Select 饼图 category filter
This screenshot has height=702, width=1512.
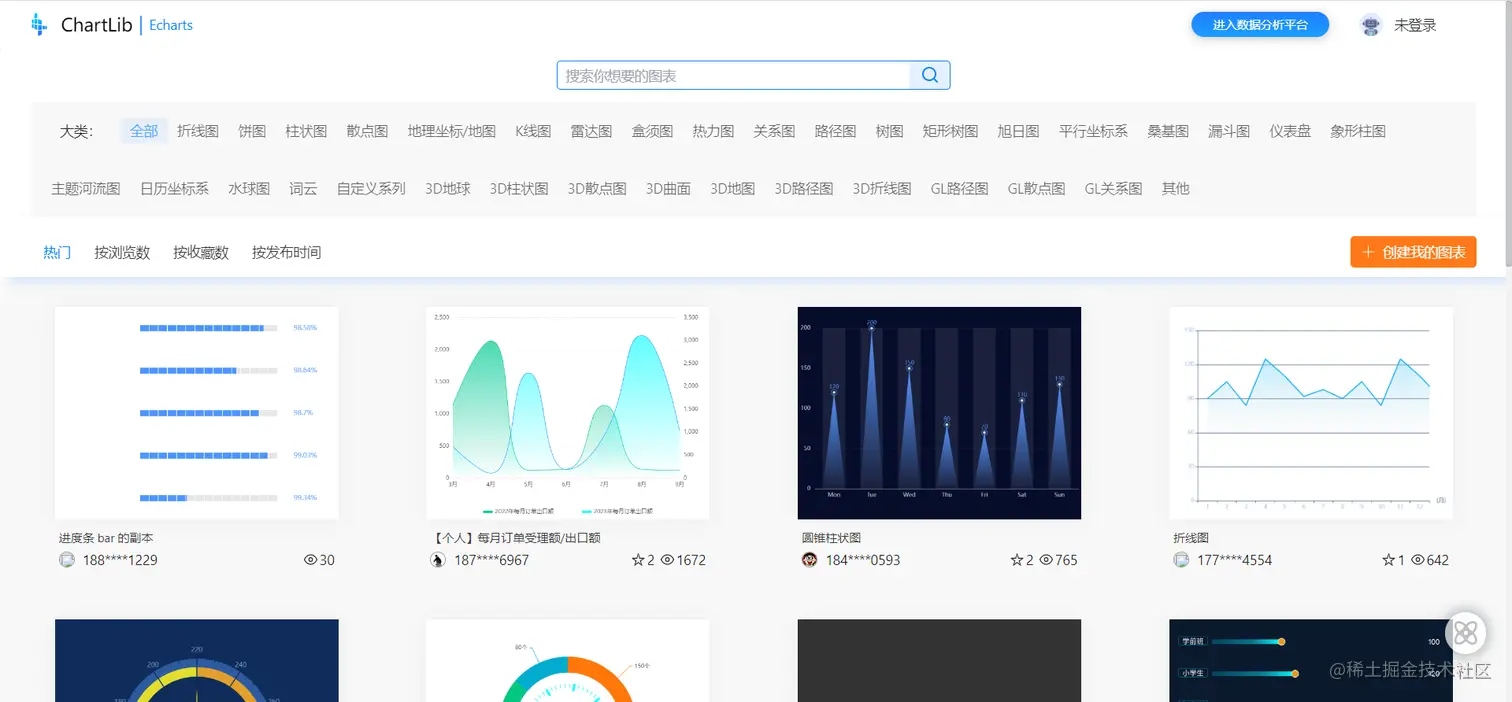pos(252,131)
